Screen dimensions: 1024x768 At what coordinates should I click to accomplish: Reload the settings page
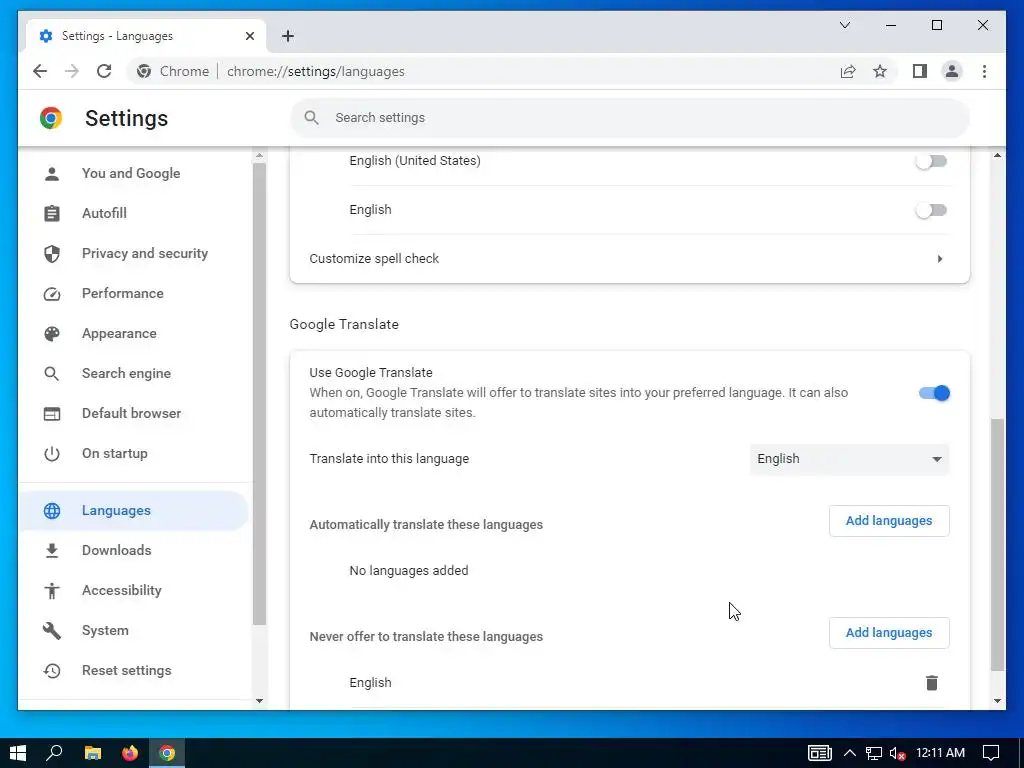point(104,71)
